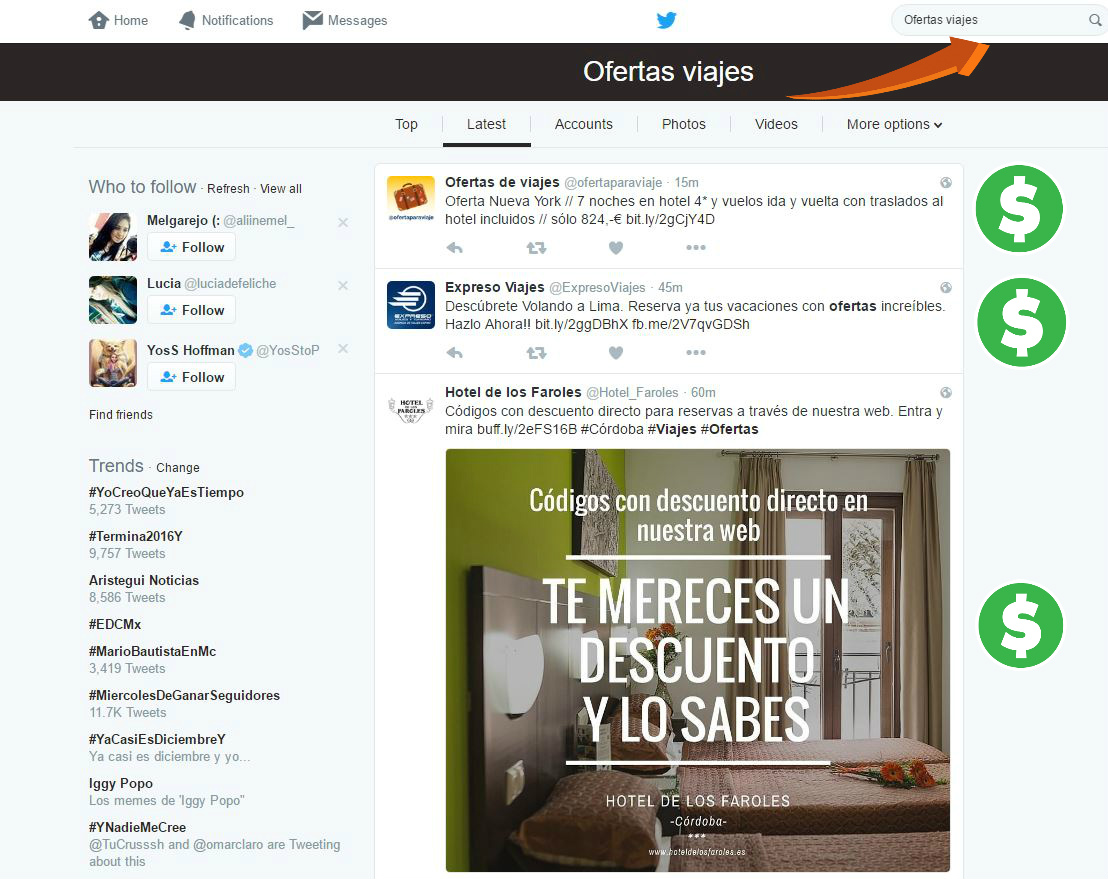This screenshot has width=1108, height=879.
Task: Like the Expreso Viajes tweet
Action: coord(616,353)
